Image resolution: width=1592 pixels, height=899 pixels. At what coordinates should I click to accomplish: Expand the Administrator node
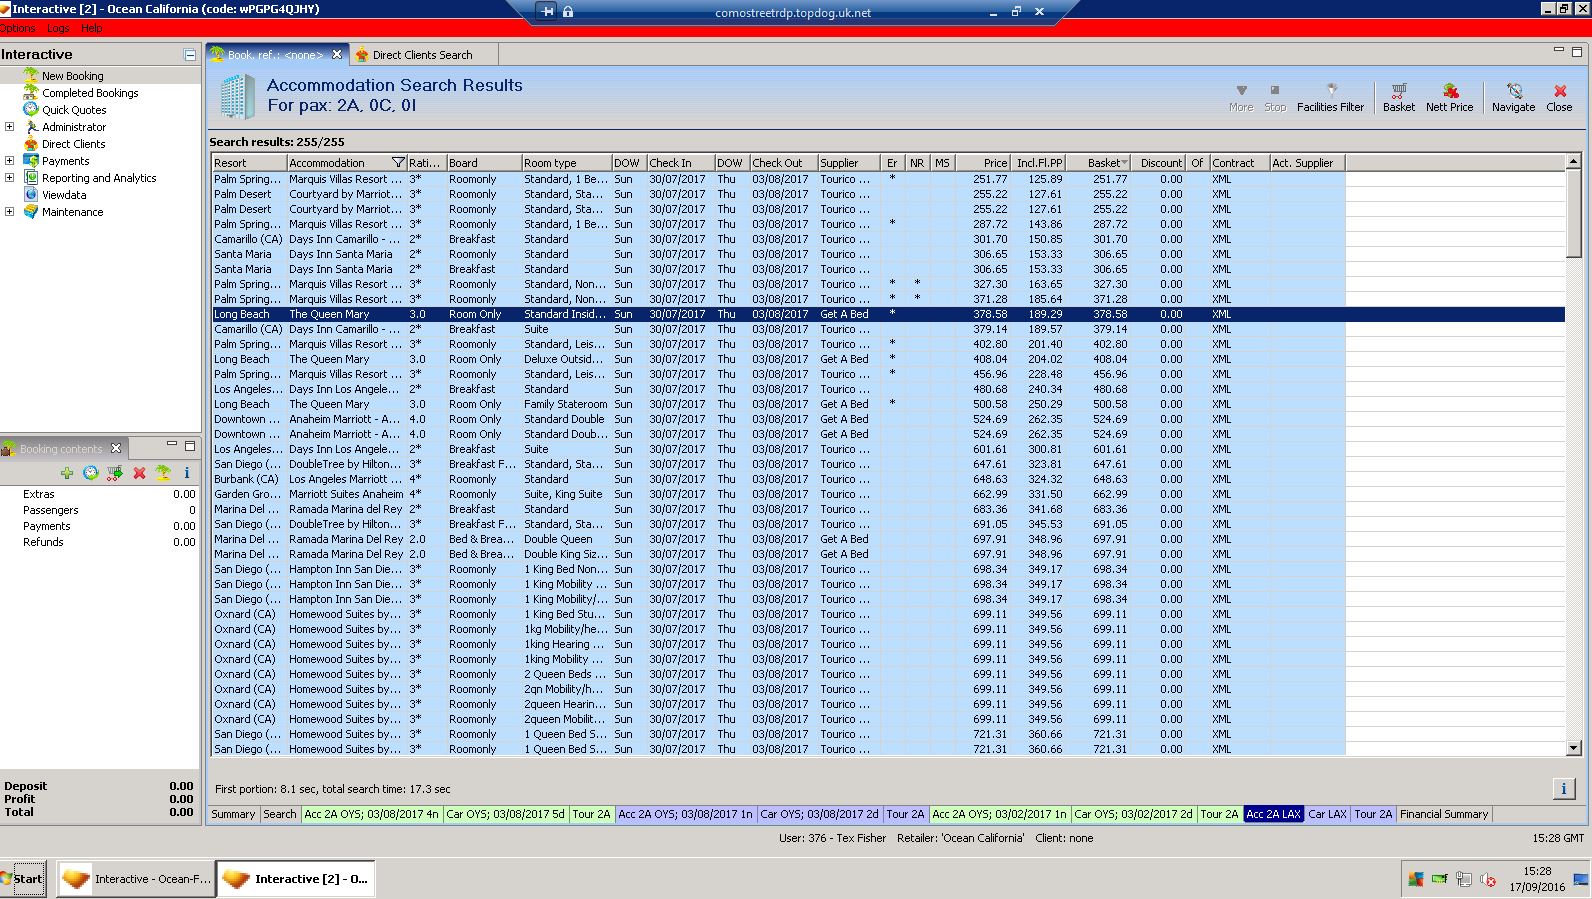pyautogui.click(x=9, y=127)
